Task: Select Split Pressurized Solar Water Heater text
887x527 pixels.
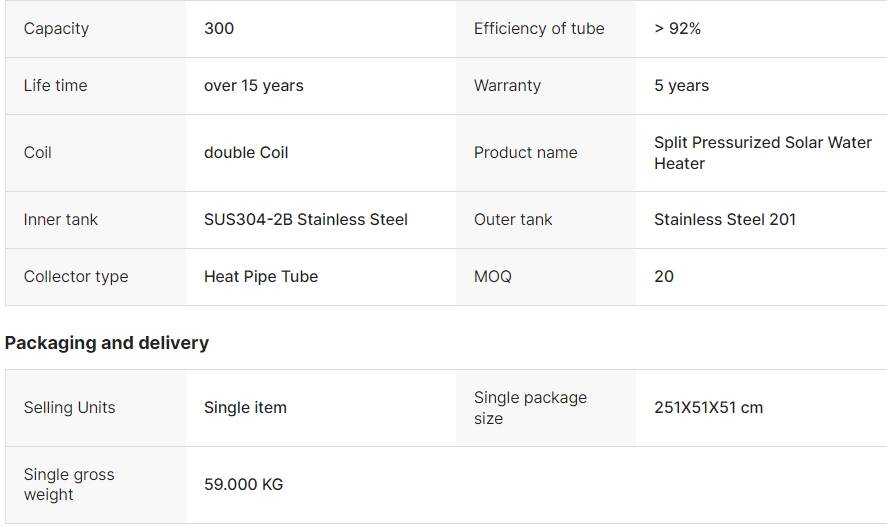Action: tap(762, 153)
